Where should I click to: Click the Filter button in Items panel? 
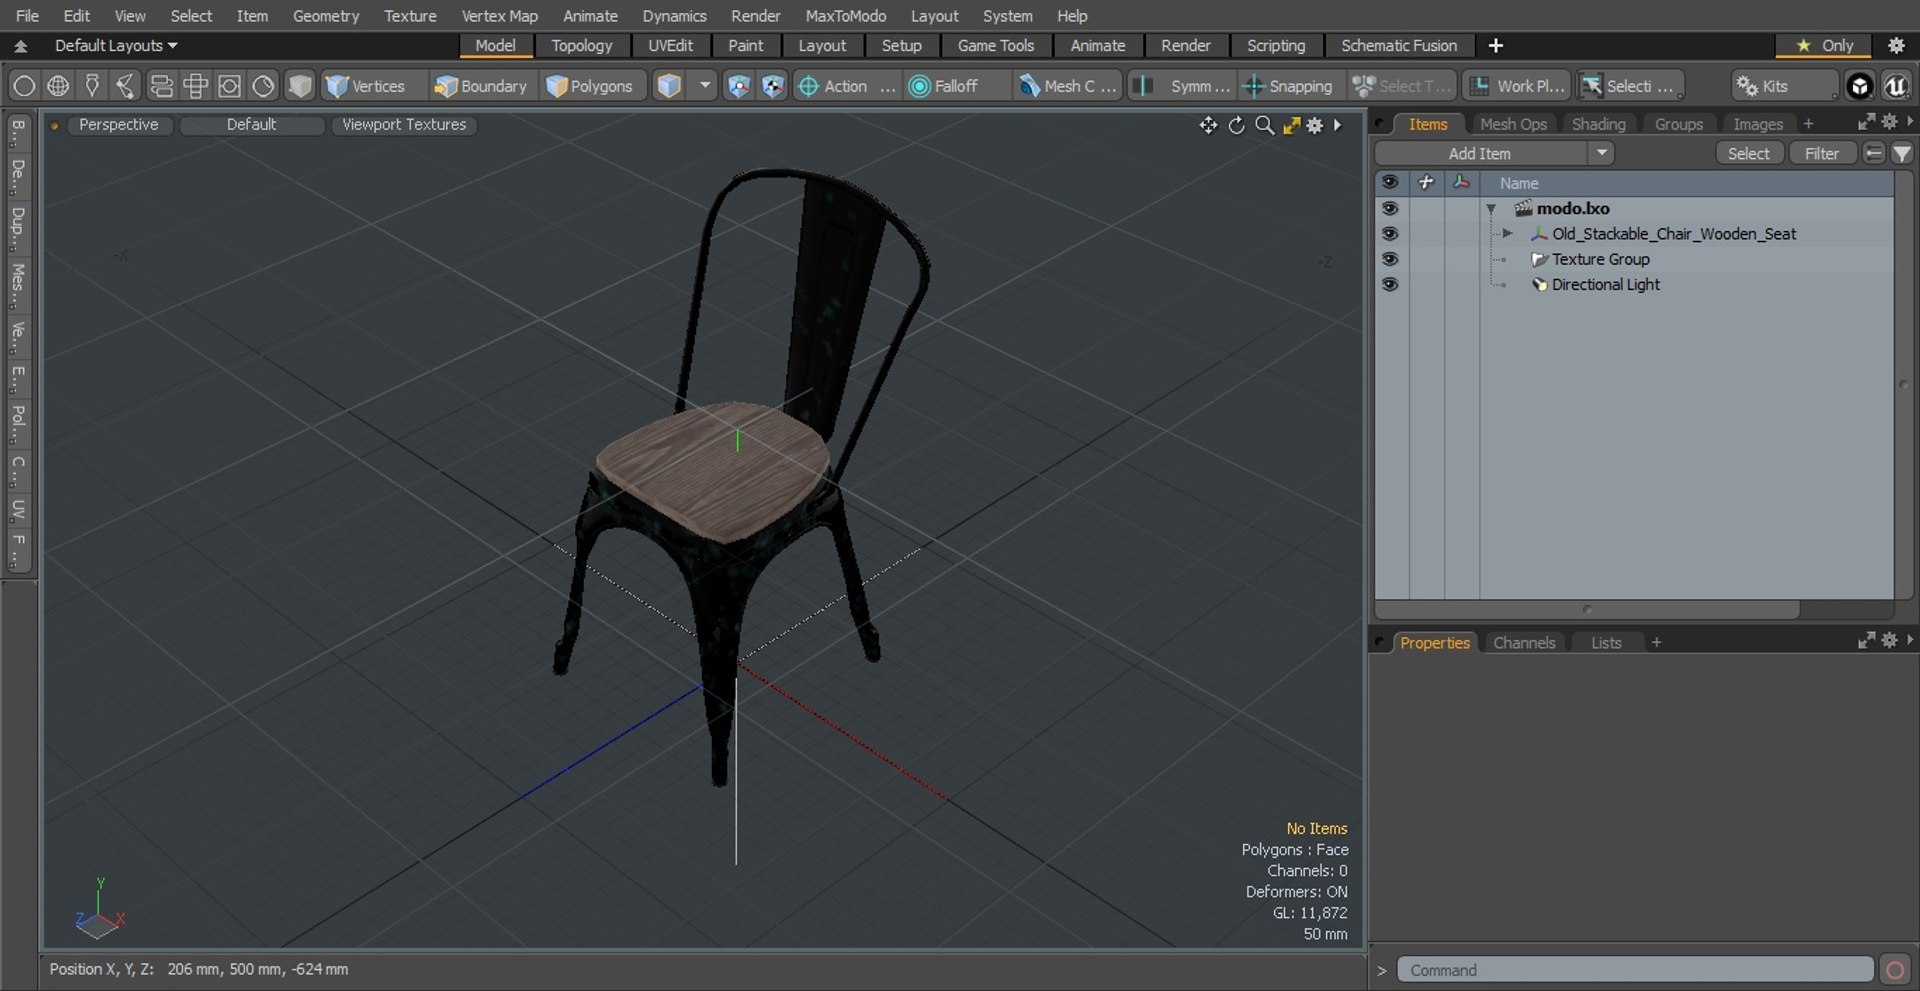[1821, 153]
